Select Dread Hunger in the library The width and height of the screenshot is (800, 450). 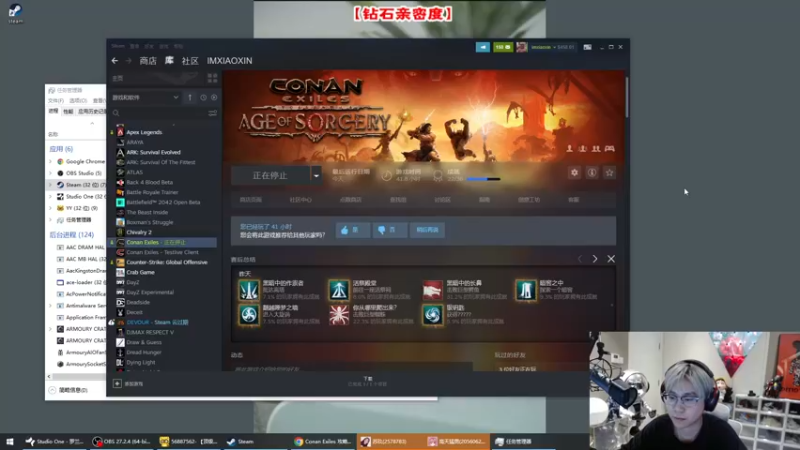[x=143, y=353]
